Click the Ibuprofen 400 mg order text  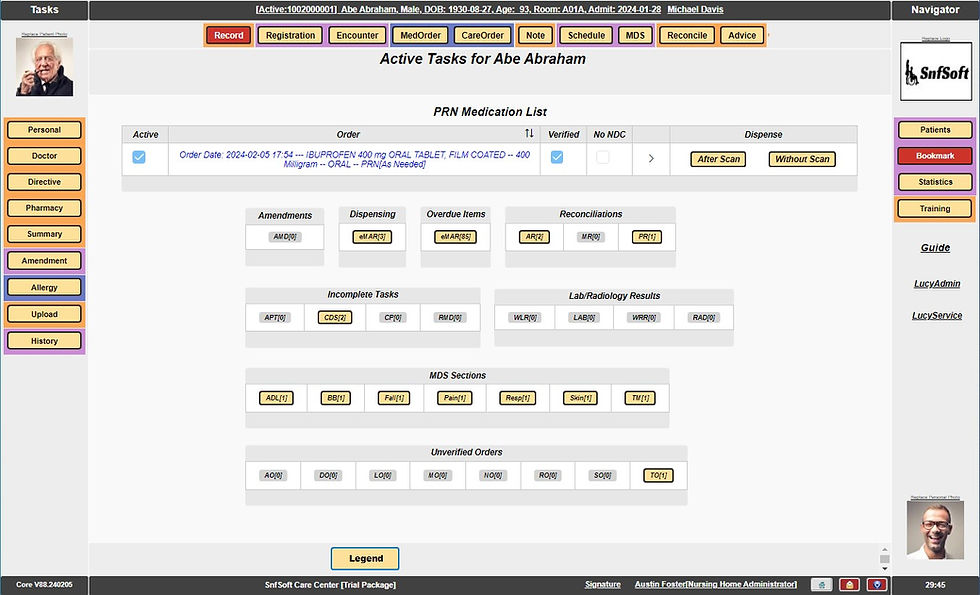click(x=354, y=159)
